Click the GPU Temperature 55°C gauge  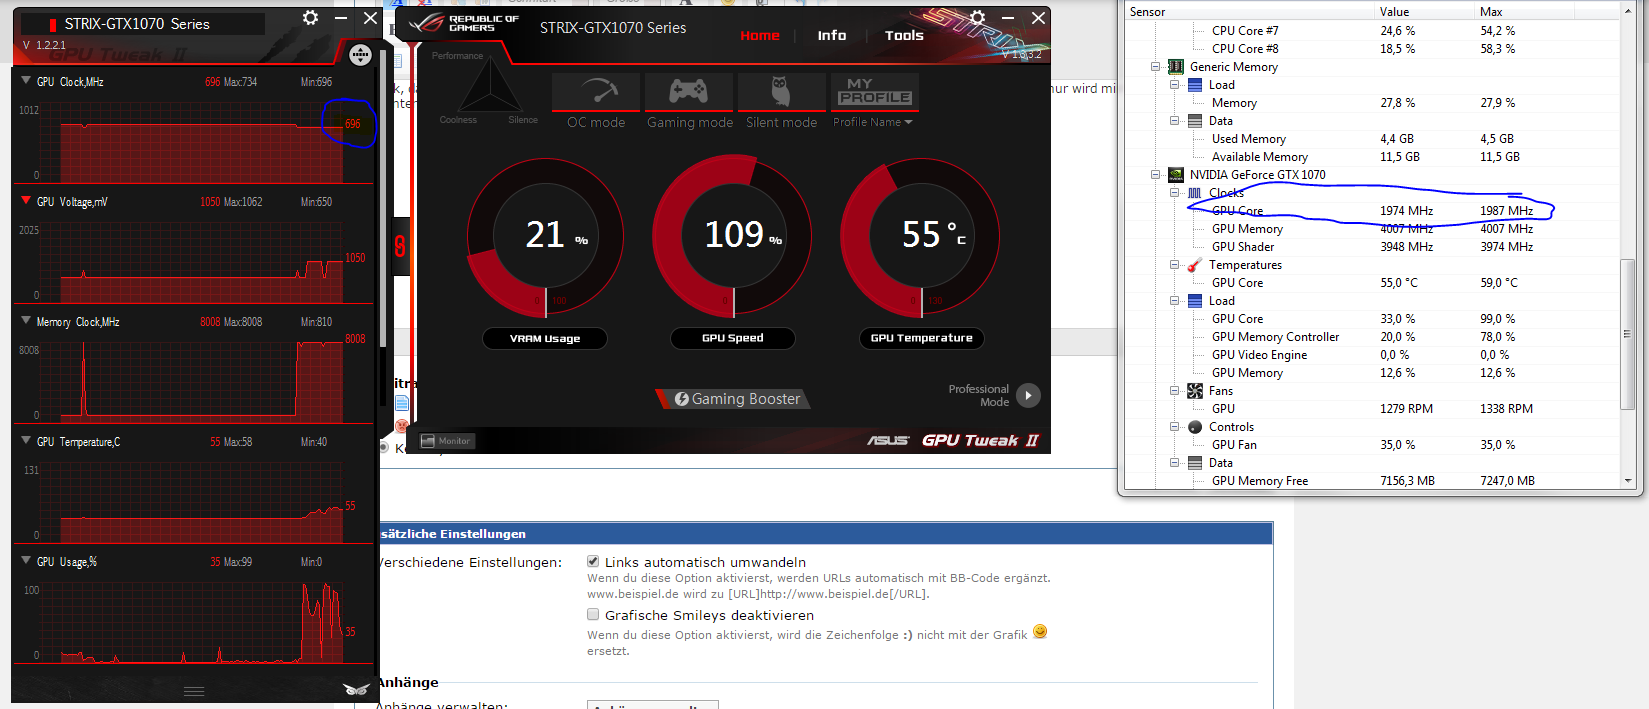point(921,237)
